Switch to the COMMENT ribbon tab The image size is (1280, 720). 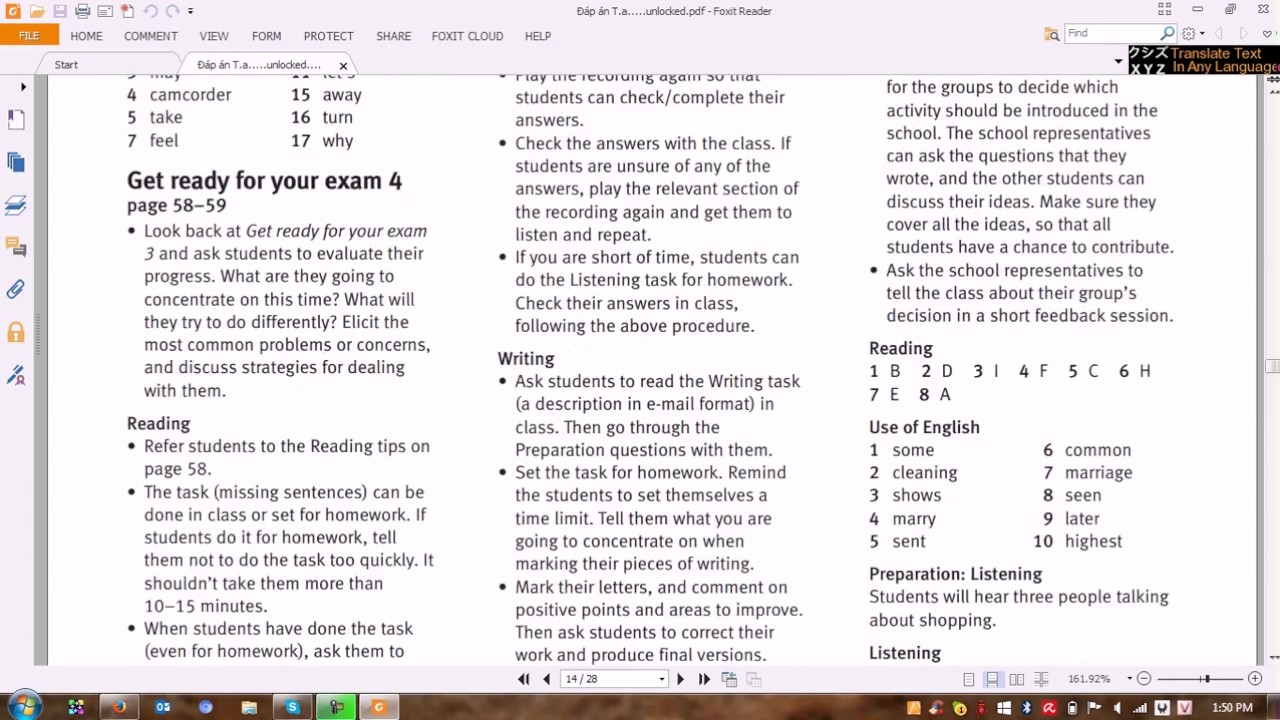pos(151,36)
